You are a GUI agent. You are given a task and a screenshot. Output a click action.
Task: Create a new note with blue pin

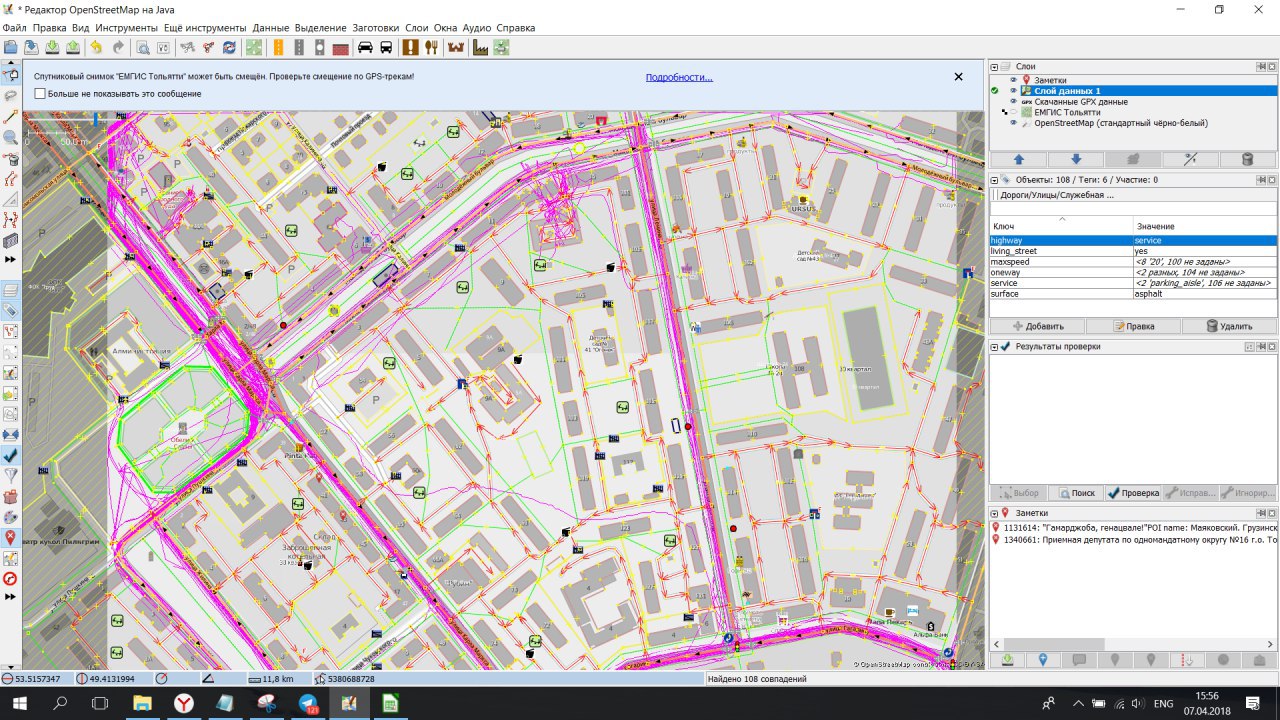click(1043, 660)
